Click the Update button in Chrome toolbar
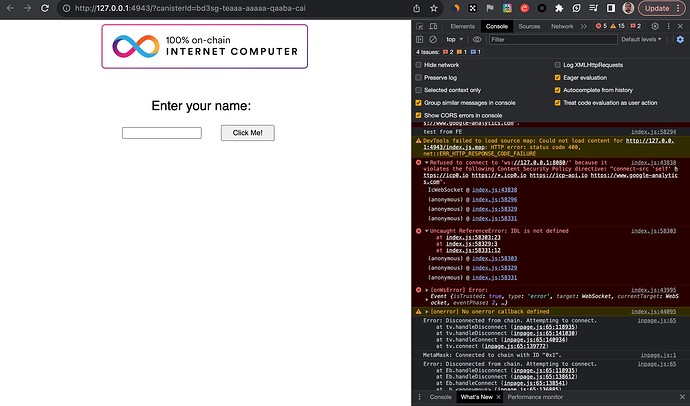The width and height of the screenshot is (690, 406). point(657,8)
